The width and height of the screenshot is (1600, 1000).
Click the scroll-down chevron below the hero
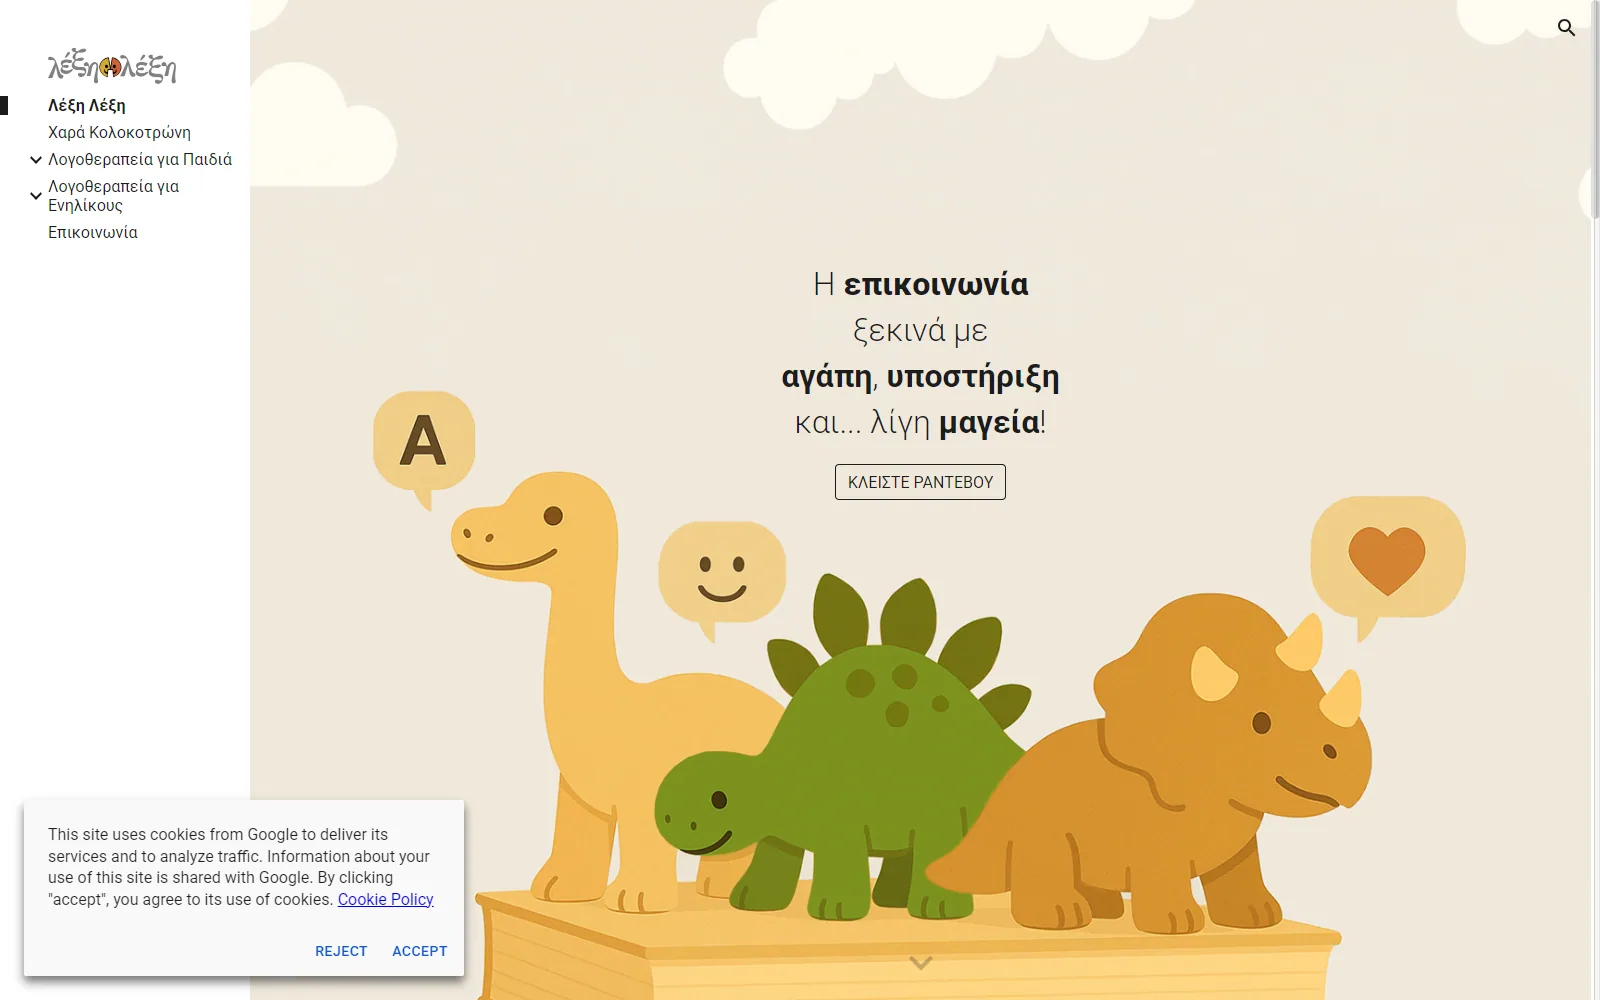(921, 963)
